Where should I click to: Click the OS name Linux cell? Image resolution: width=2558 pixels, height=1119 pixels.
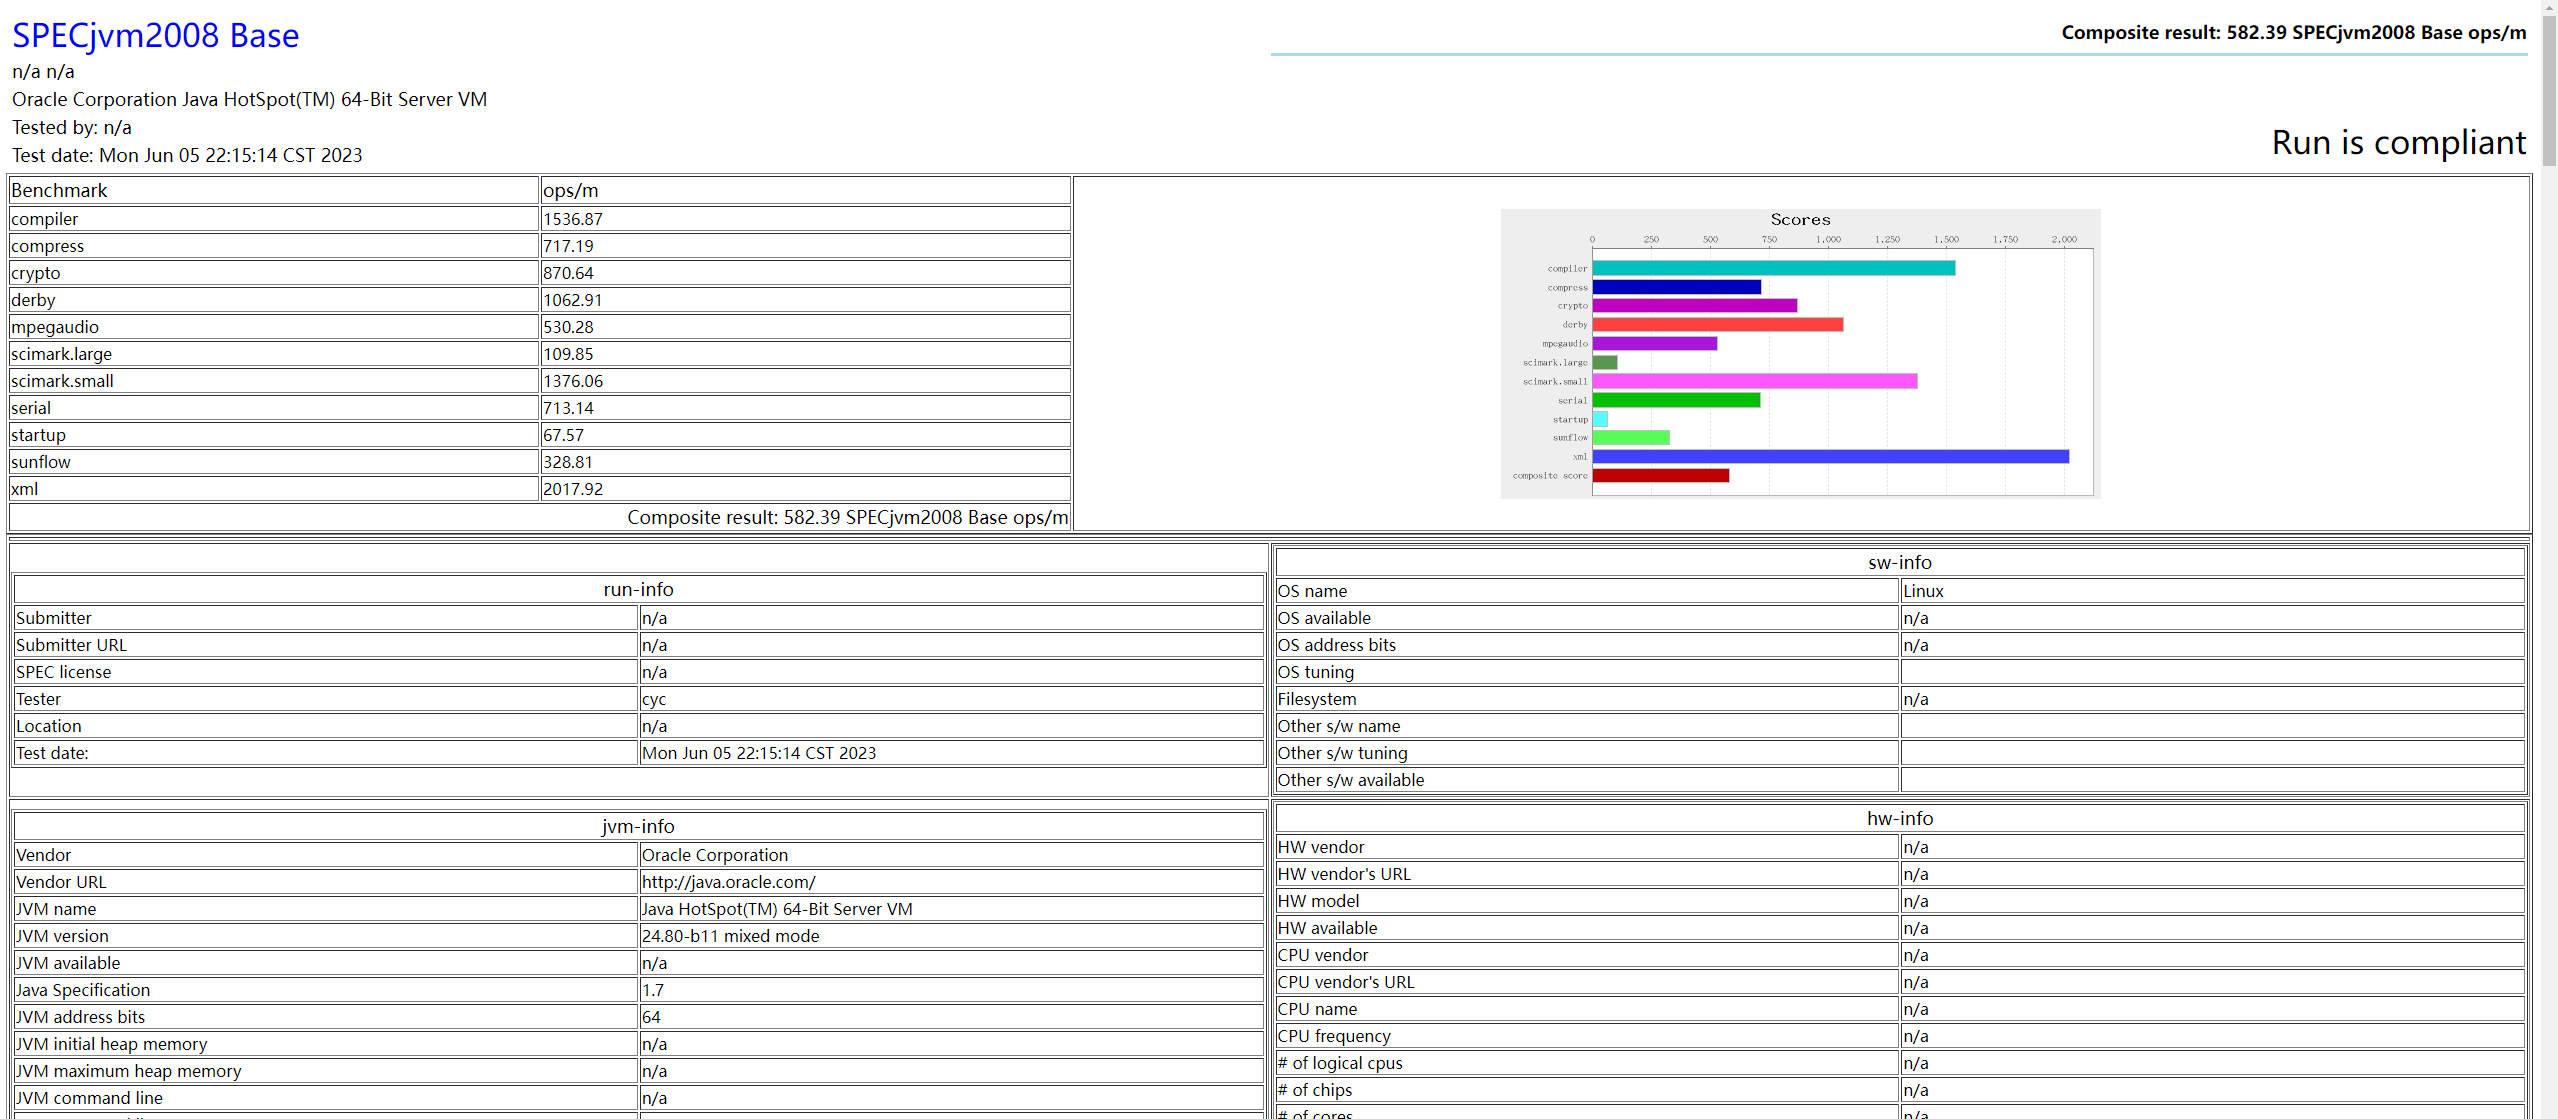pyautogui.click(x=1923, y=591)
